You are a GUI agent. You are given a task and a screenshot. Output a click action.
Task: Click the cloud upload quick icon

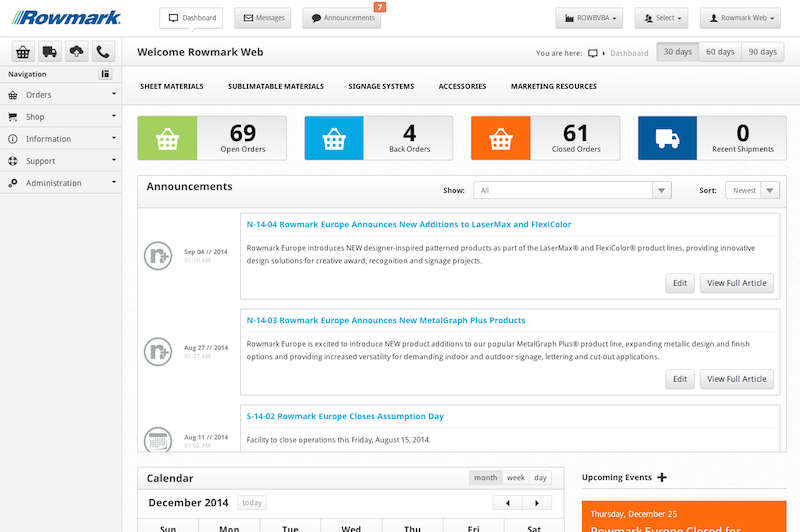coord(76,52)
